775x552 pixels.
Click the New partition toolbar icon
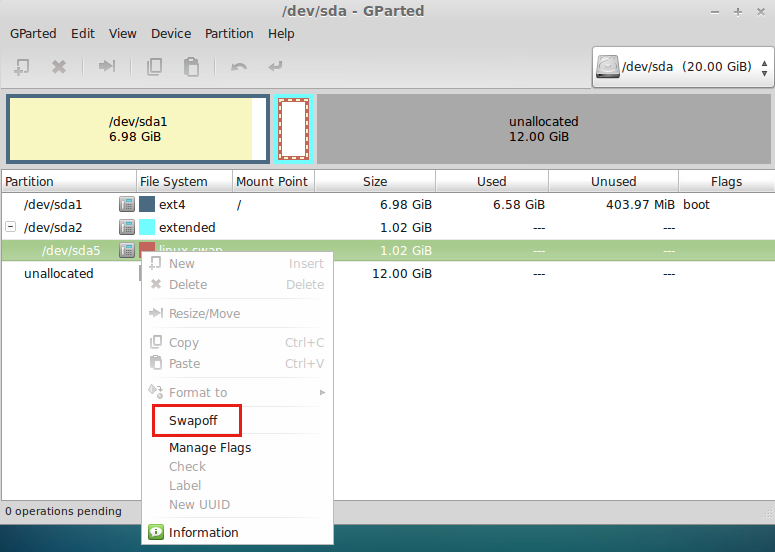(x=22, y=67)
